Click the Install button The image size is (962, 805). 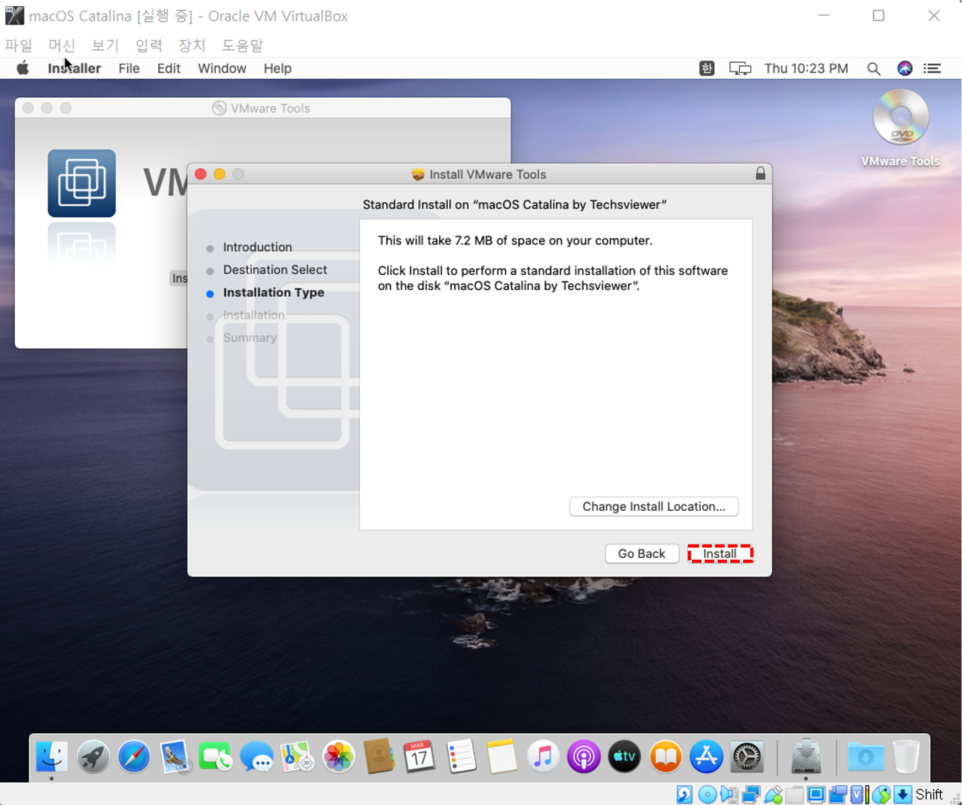(720, 553)
